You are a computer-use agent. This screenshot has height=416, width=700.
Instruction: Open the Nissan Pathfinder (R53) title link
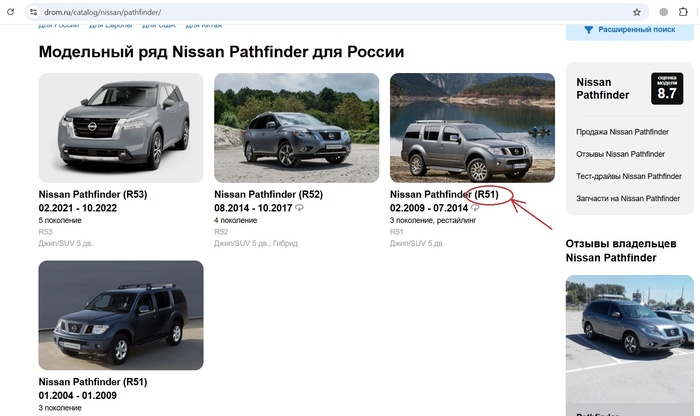pyautogui.click(x=93, y=194)
